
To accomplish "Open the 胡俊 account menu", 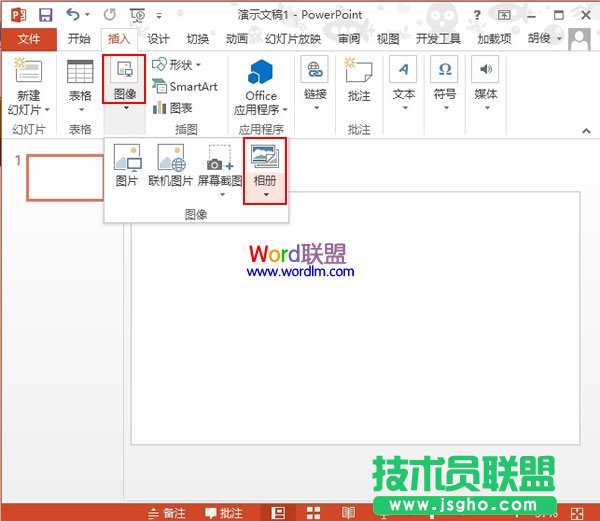I will coord(545,38).
